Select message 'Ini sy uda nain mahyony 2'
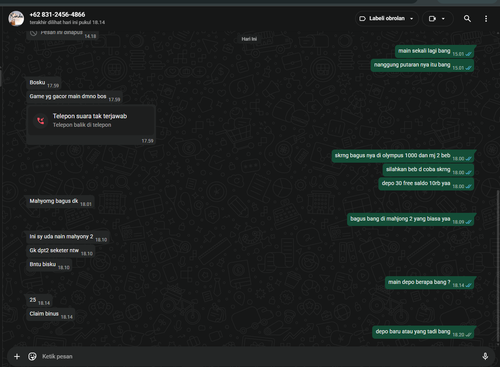 click(x=68, y=237)
